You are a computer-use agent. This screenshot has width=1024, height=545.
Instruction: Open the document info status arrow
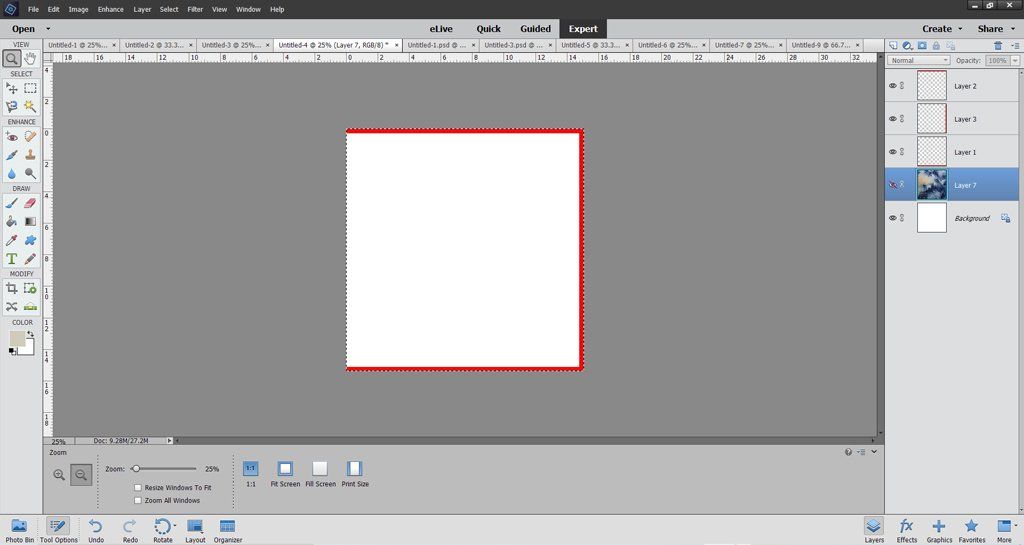[x=169, y=441]
